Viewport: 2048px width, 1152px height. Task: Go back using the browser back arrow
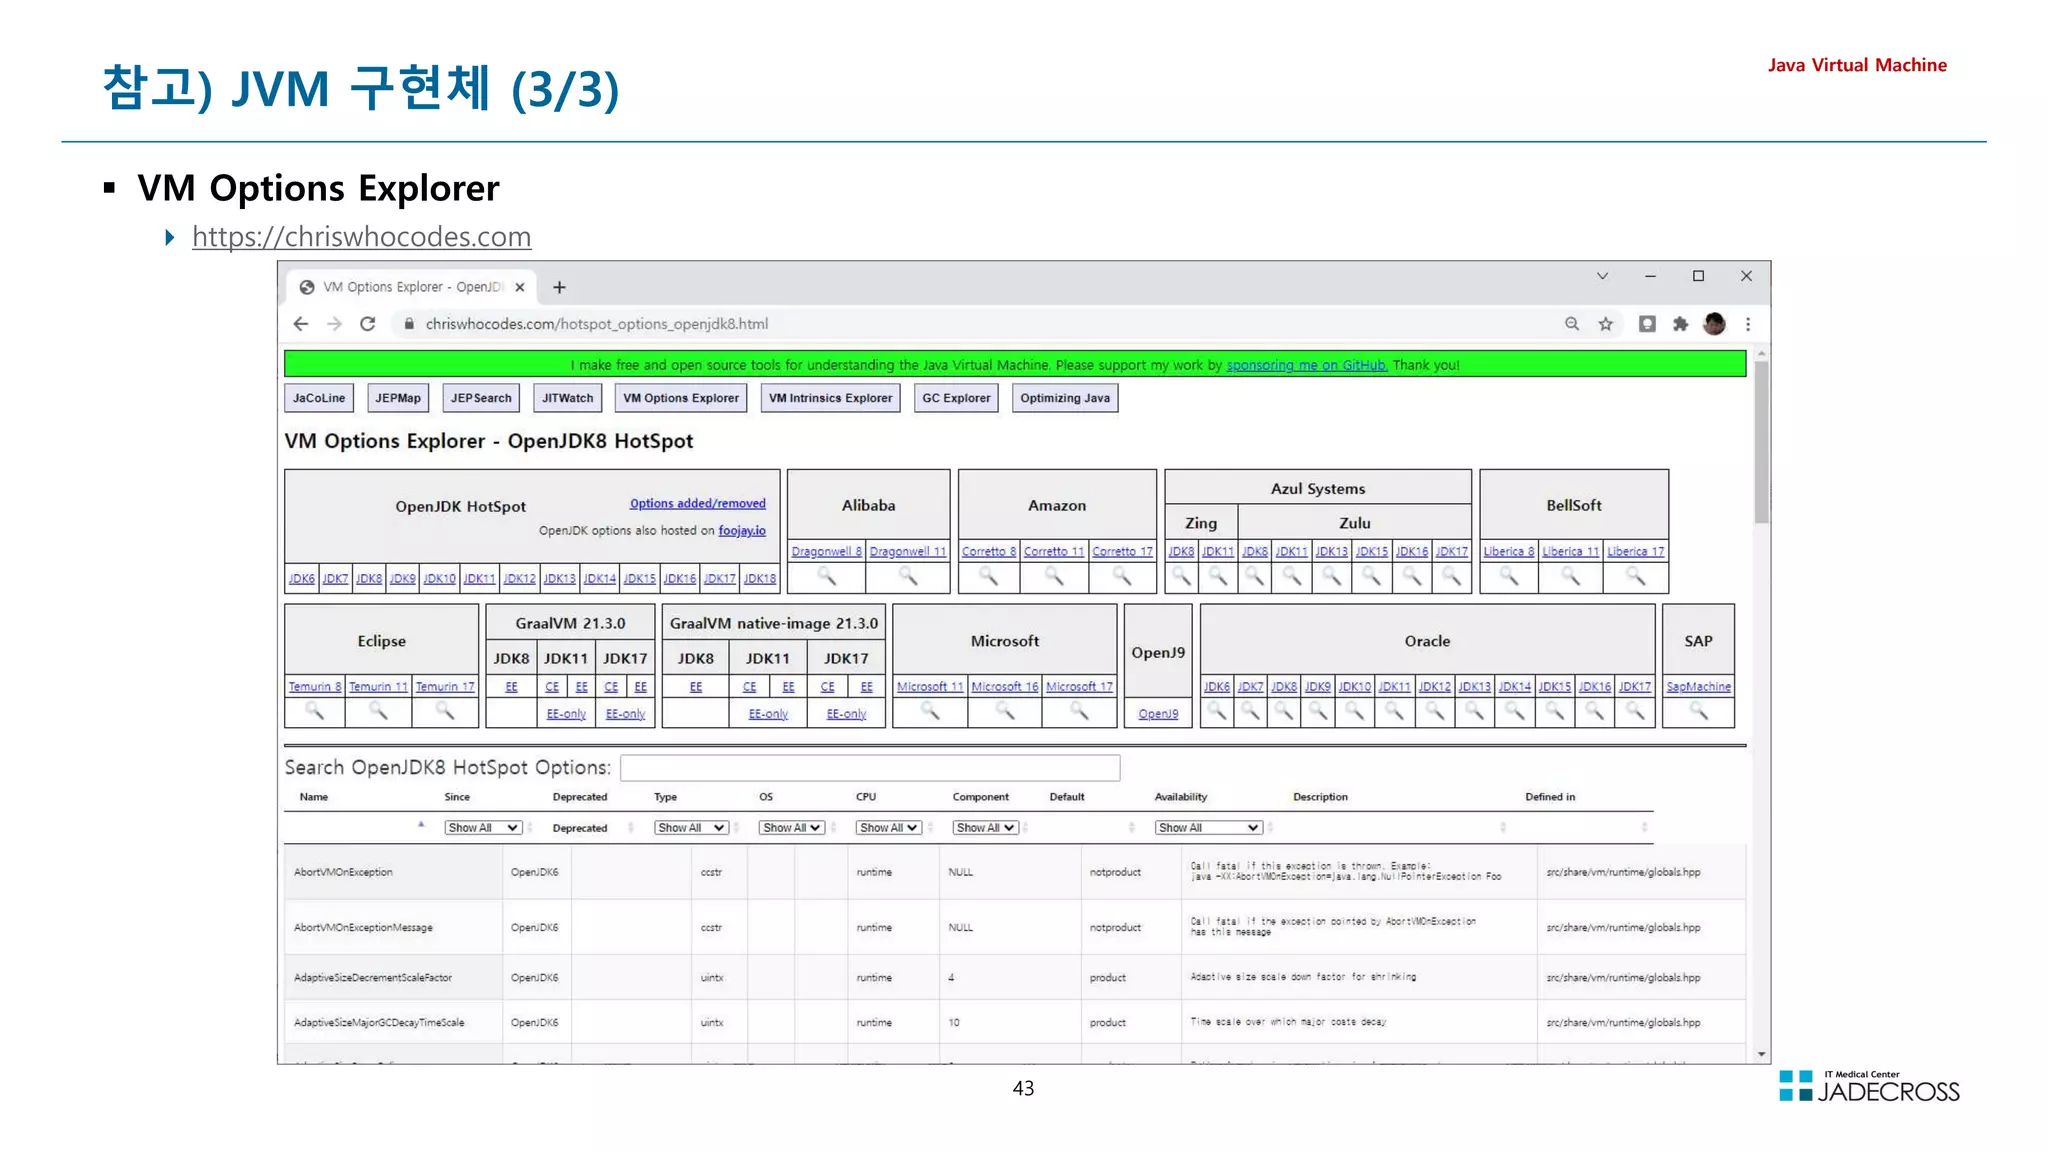(301, 324)
